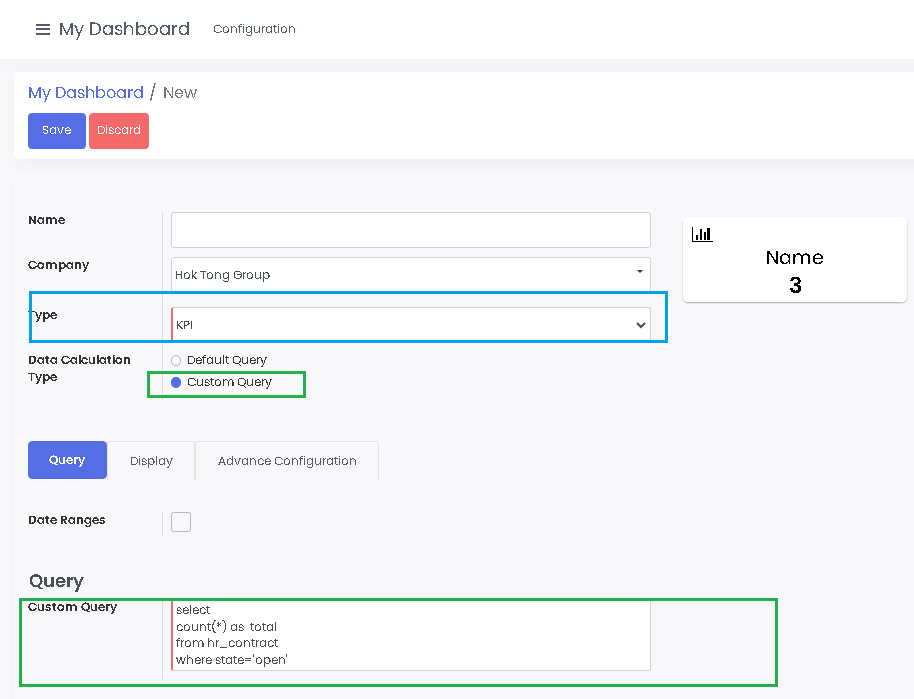Switch to the Advance Configuration tab
The height and width of the screenshot is (699, 914).
coord(287,460)
